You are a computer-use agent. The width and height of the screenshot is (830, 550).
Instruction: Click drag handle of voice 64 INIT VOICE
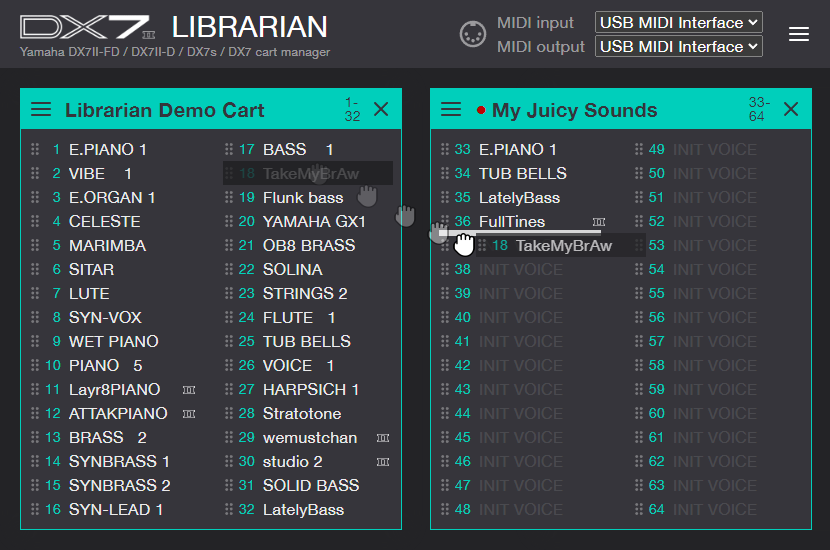[639, 509]
